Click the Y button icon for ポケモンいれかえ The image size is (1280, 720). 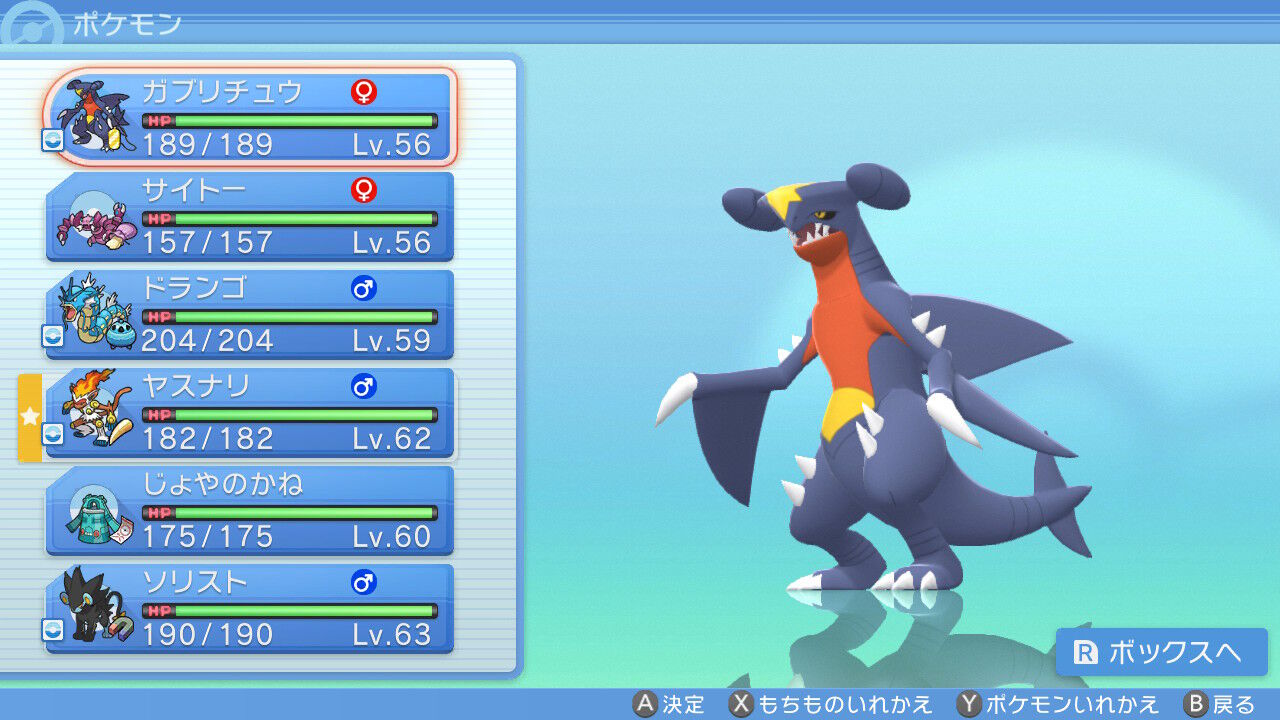[968, 704]
